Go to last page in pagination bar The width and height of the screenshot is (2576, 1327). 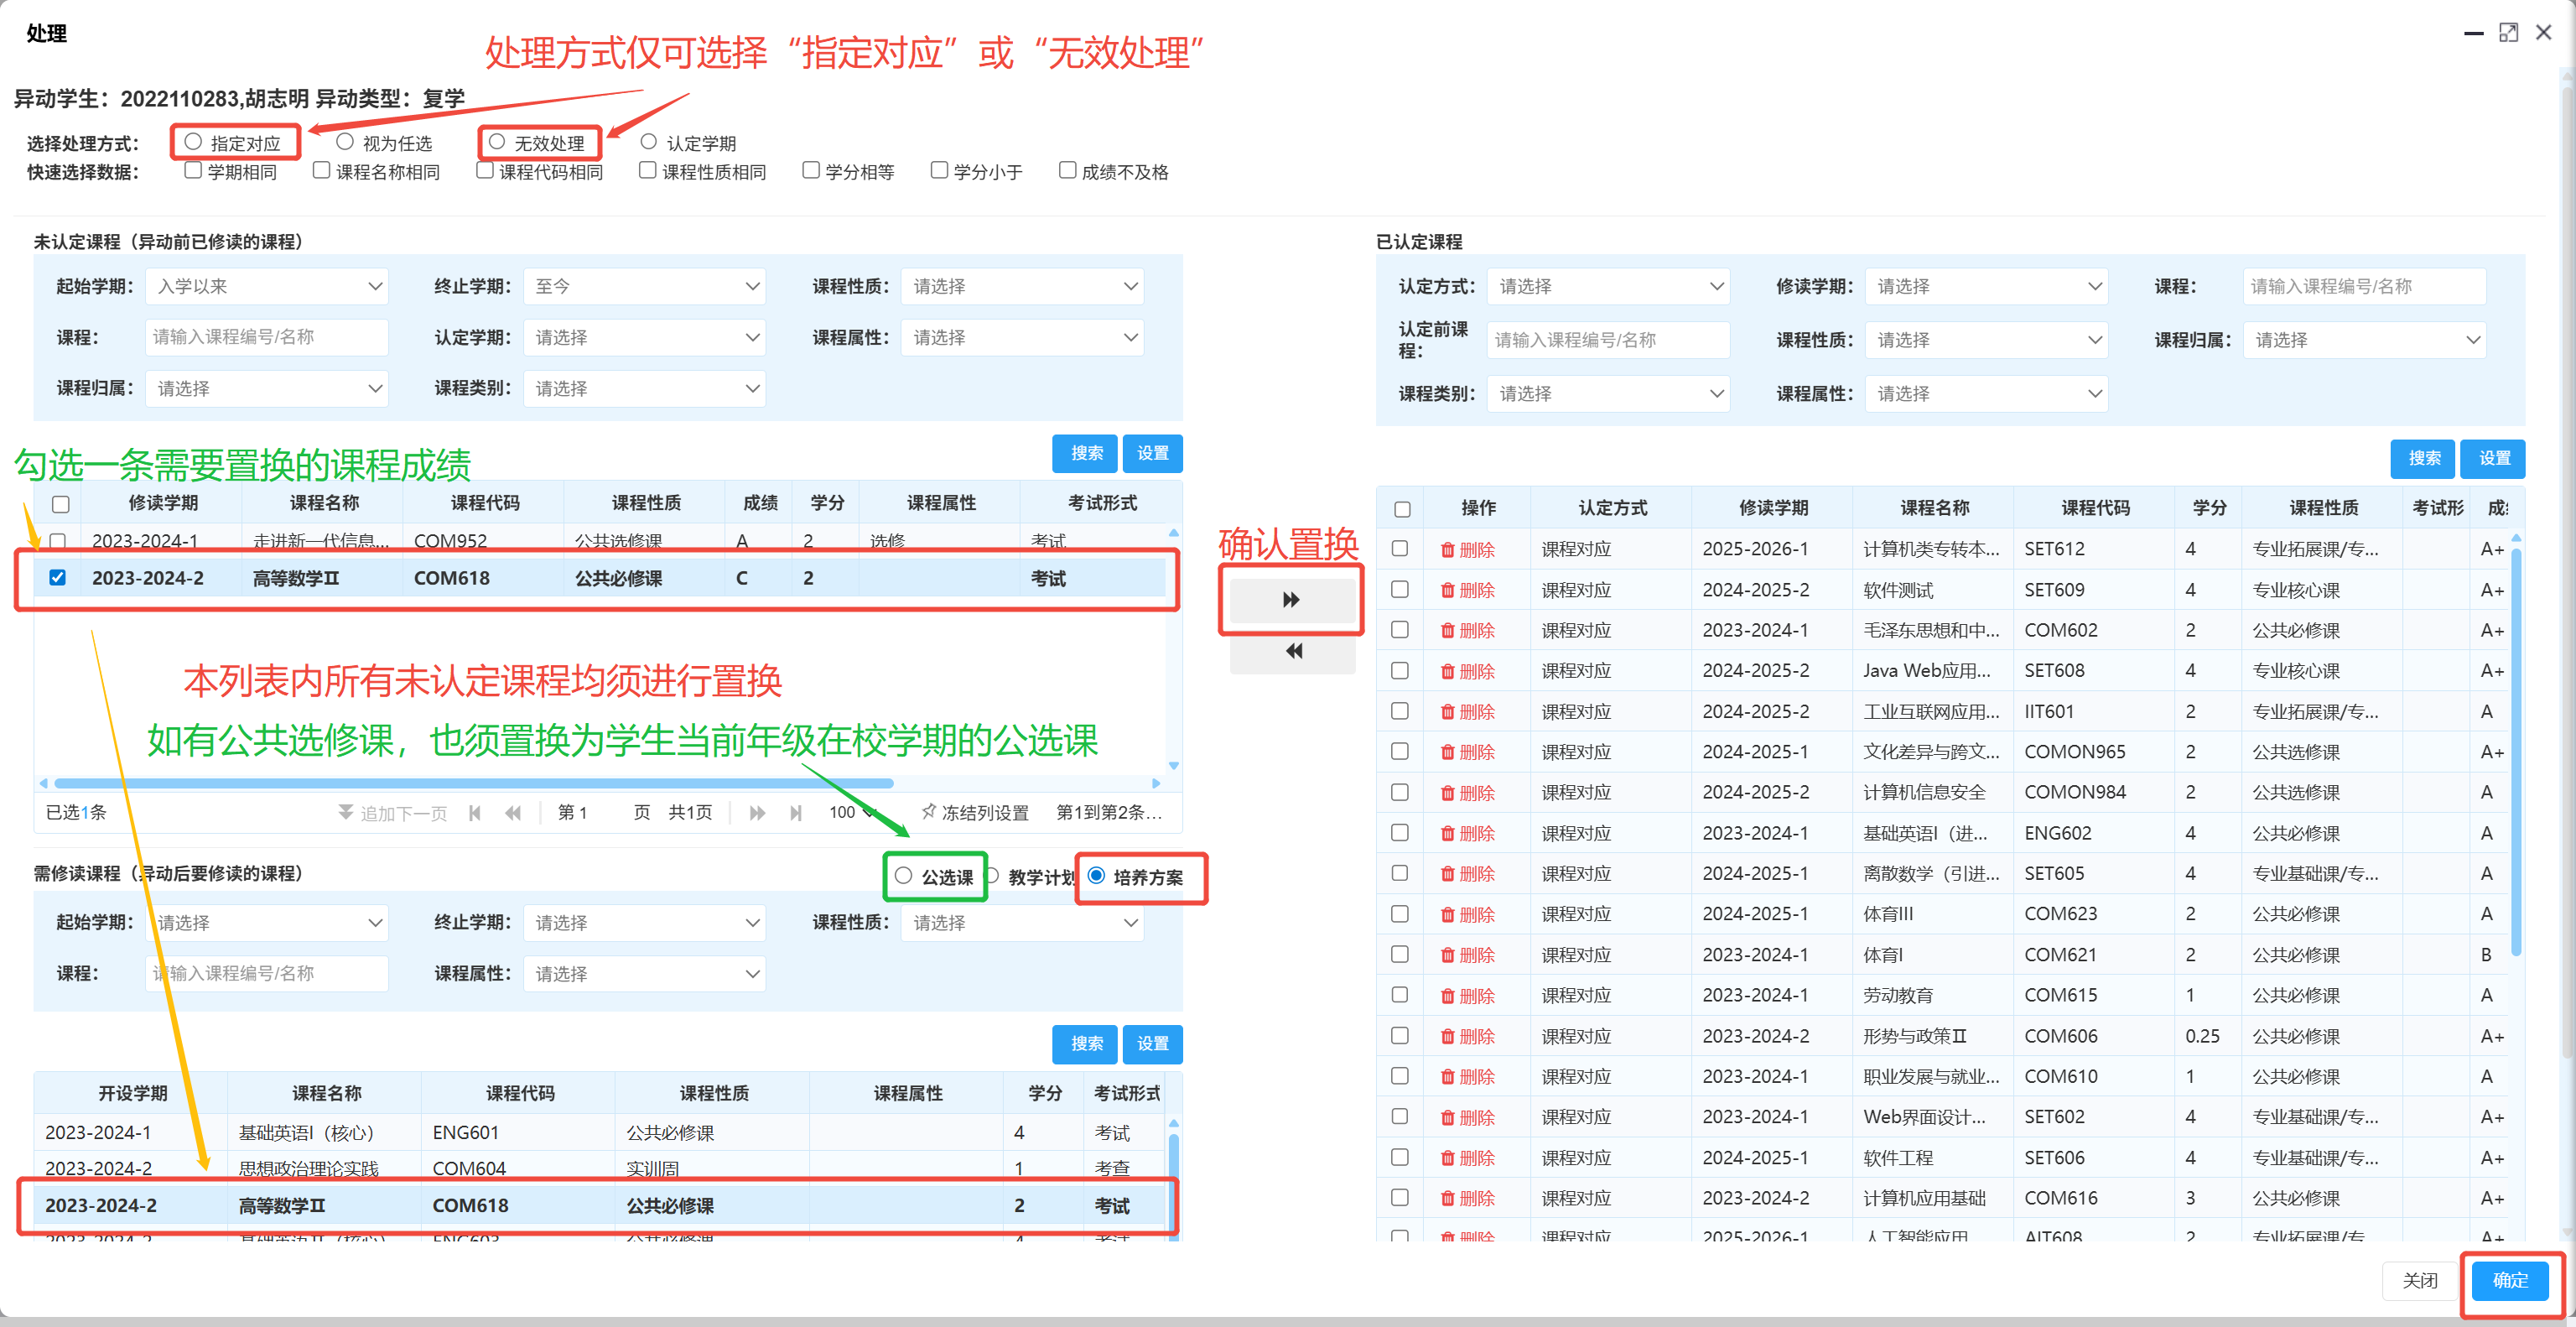[x=796, y=813]
